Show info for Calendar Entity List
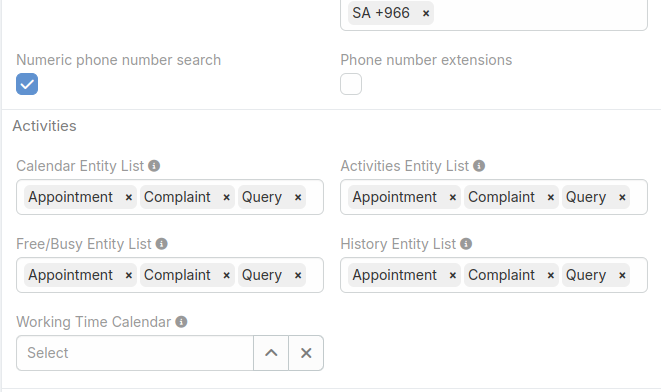 tap(154, 166)
